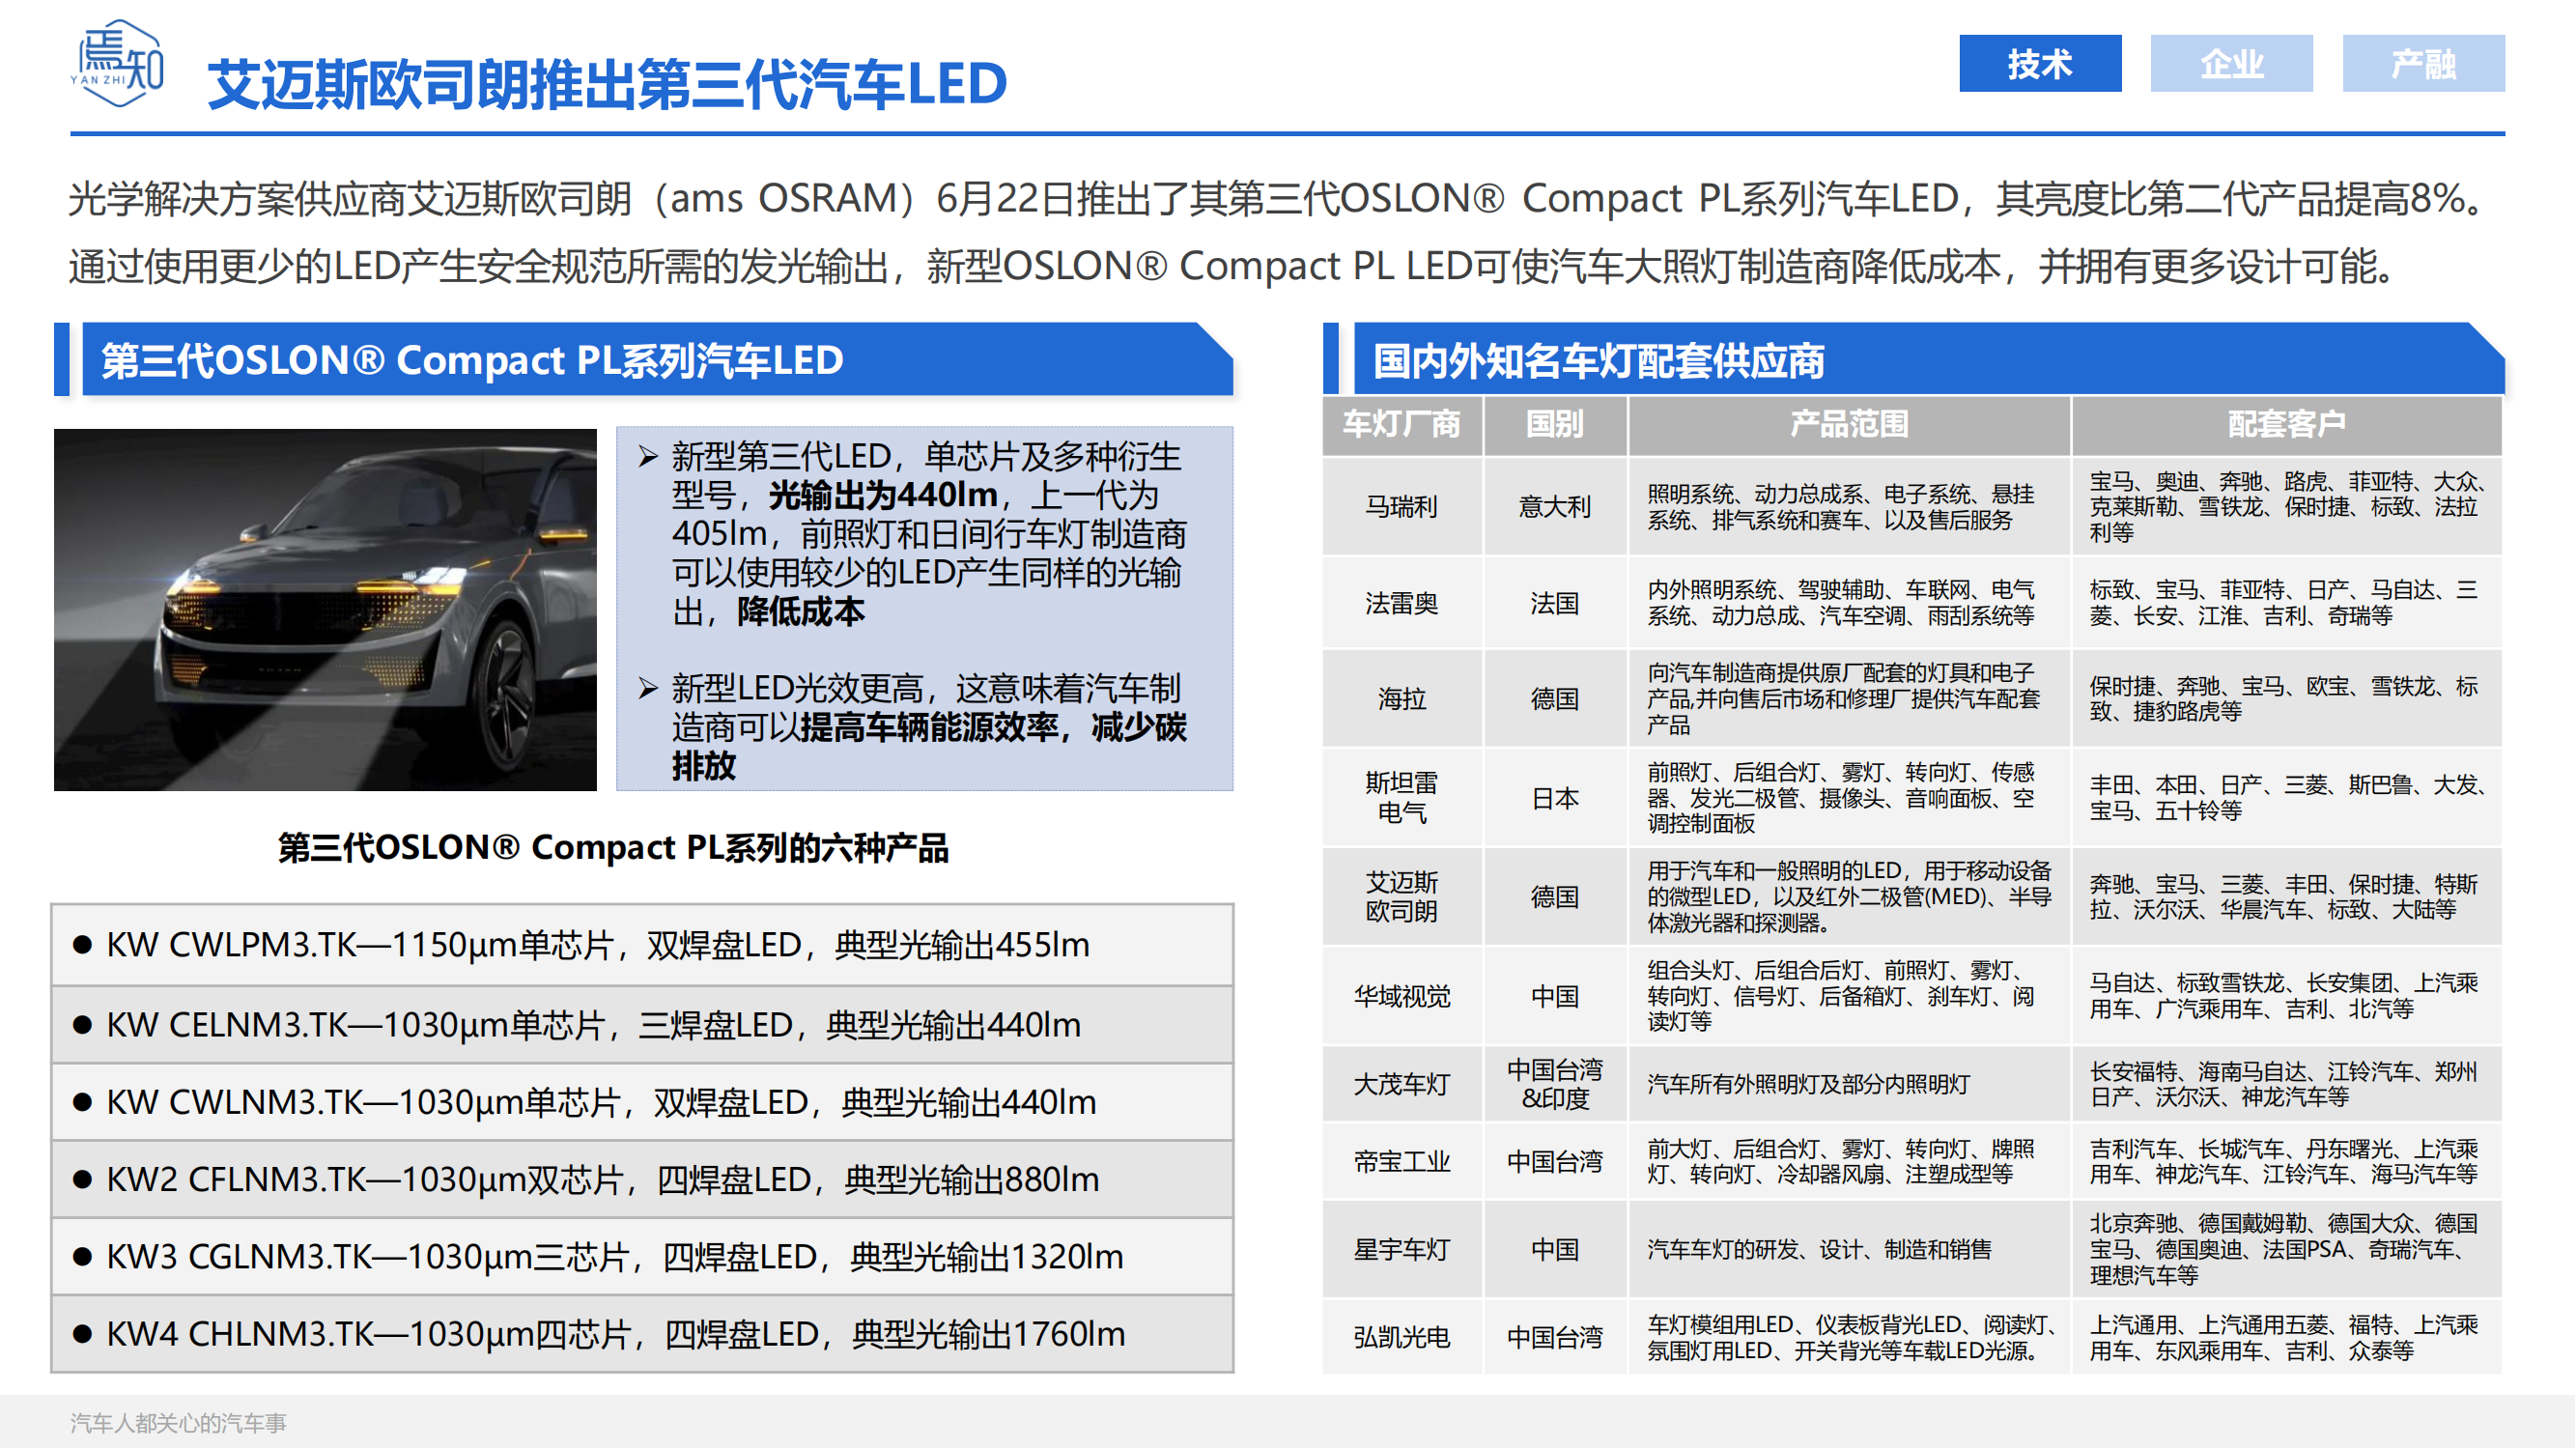2576x1449 pixels.
Task: Click the 法国 country cell
Action: [1555, 603]
